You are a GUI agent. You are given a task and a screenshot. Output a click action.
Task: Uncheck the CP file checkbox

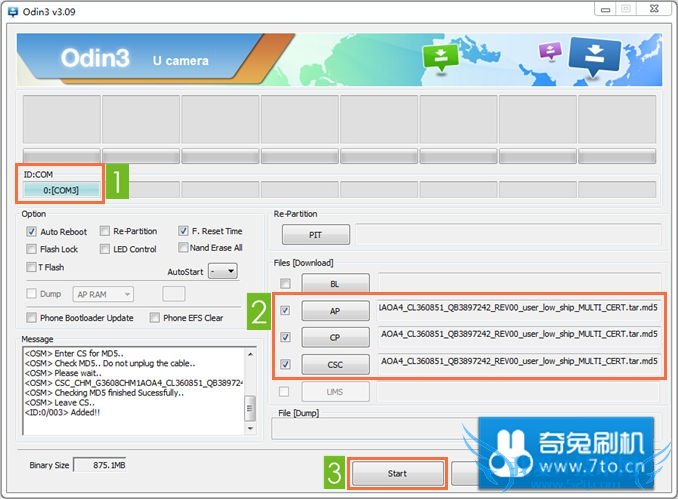(x=285, y=337)
